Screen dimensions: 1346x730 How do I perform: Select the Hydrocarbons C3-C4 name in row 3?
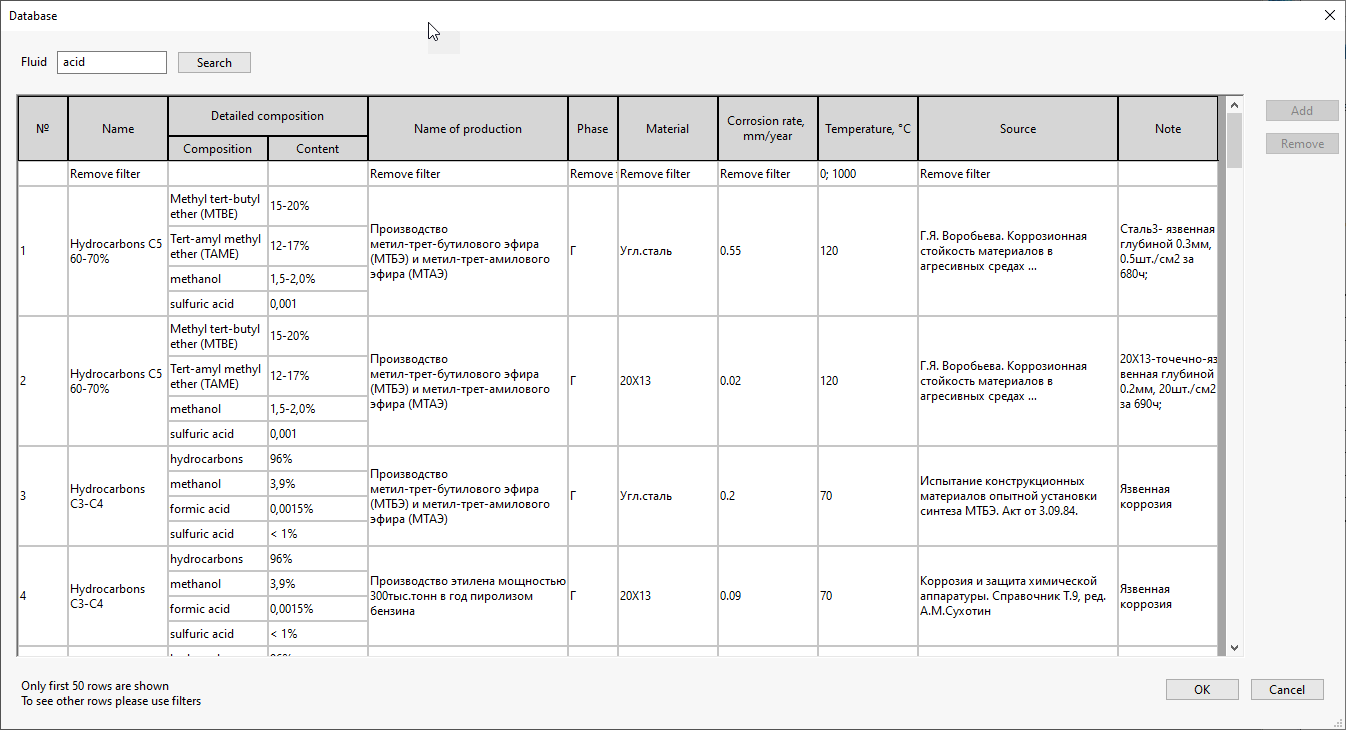pos(118,496)
